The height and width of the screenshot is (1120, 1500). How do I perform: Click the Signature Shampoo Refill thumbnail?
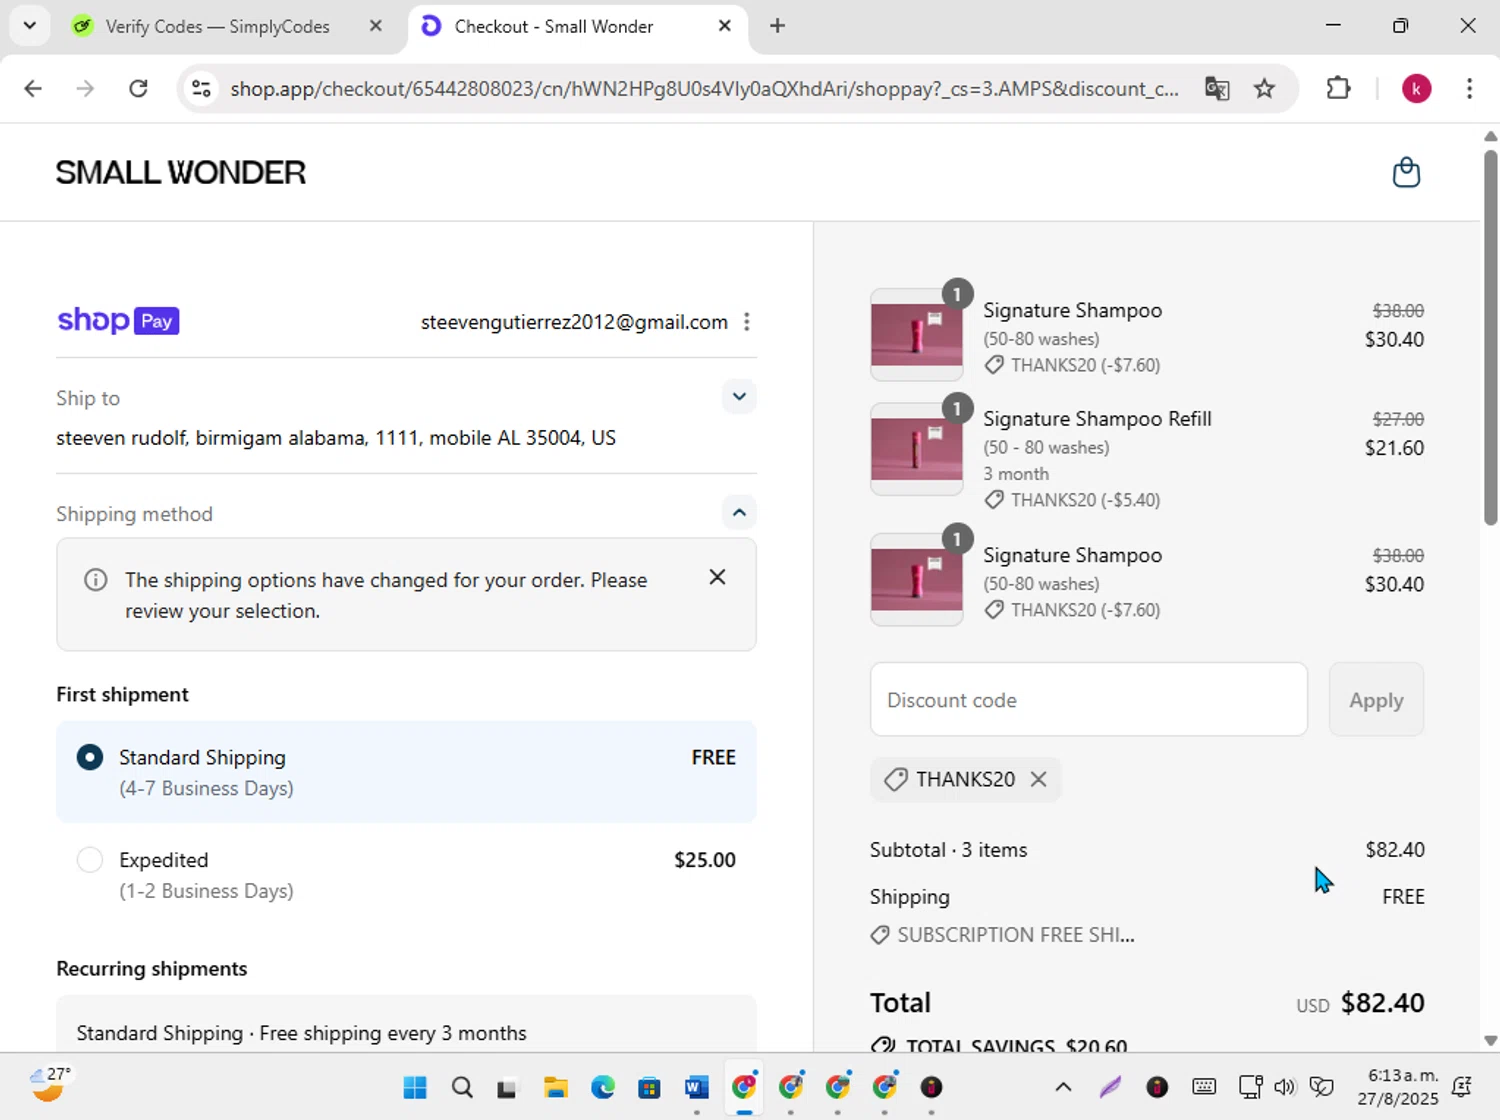tap(917, 449)
